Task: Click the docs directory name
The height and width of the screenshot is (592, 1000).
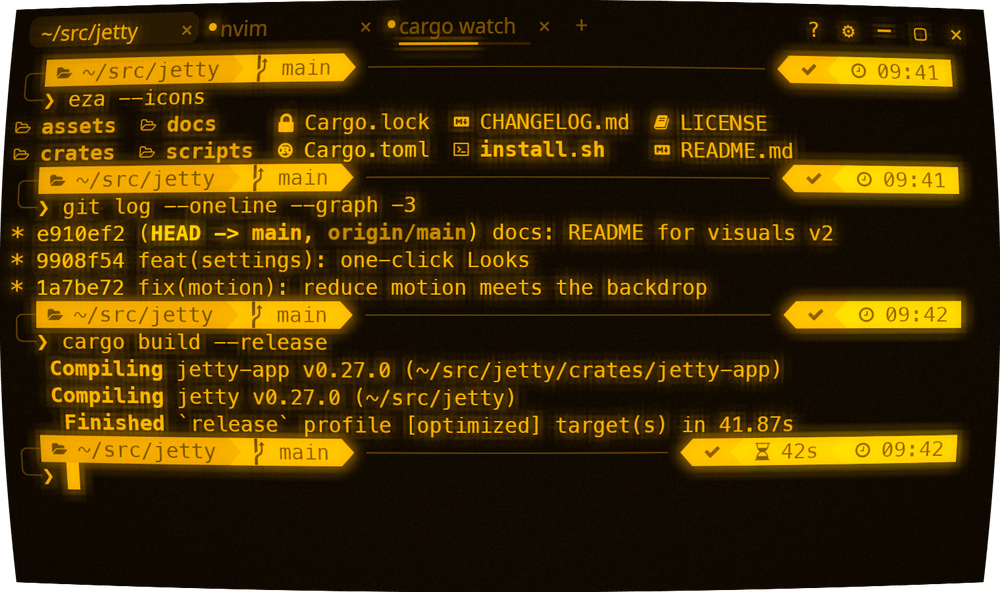Action: 191,124
